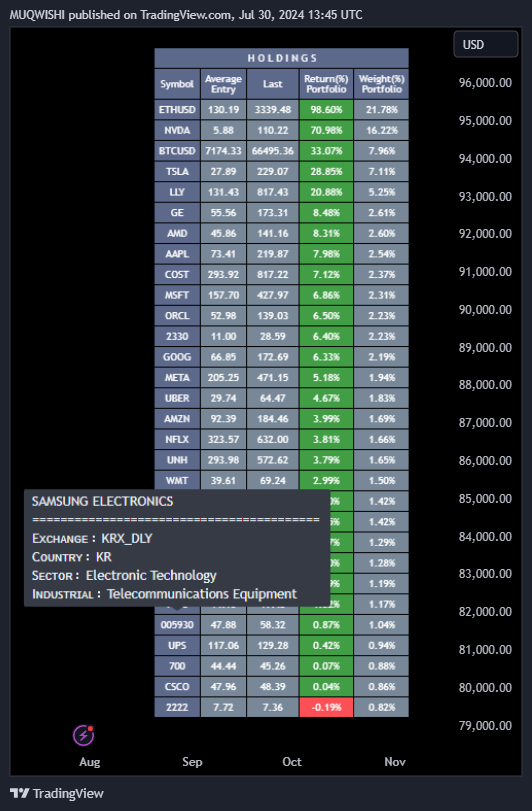The image size is (532, 811).
Task: Click the TradingView logo icon
Action: pyautogui.click(x=20, y=793)
